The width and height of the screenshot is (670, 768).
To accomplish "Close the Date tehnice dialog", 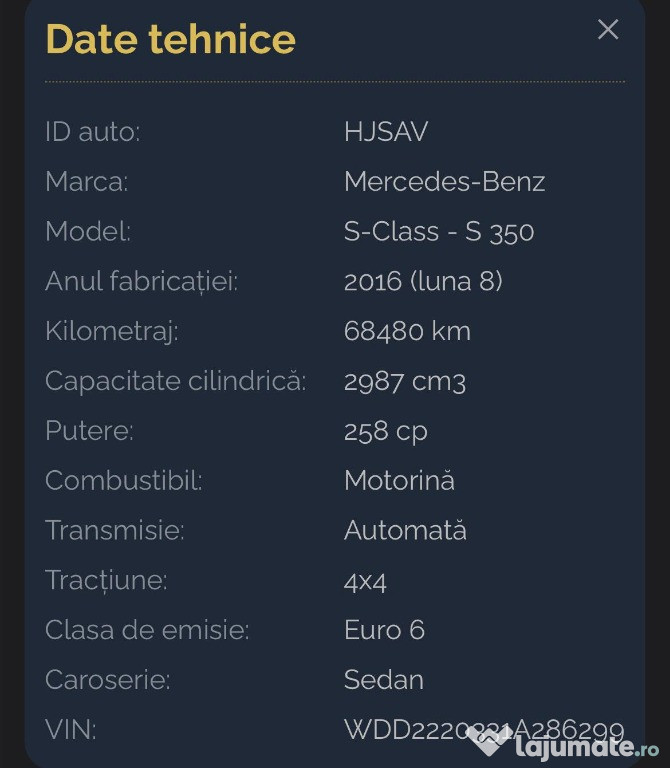I will [608, 30].
